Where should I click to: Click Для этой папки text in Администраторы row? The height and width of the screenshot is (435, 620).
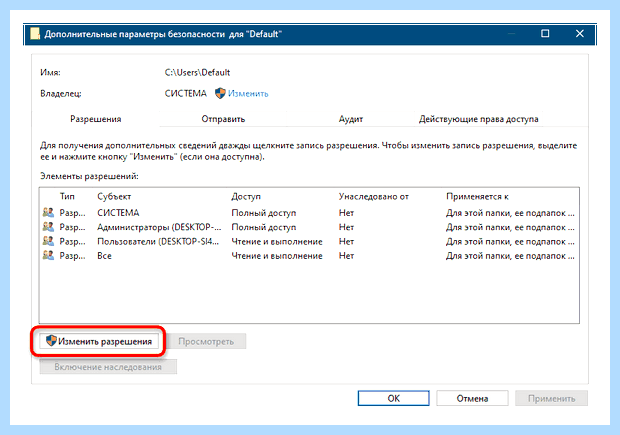(510, 227)
